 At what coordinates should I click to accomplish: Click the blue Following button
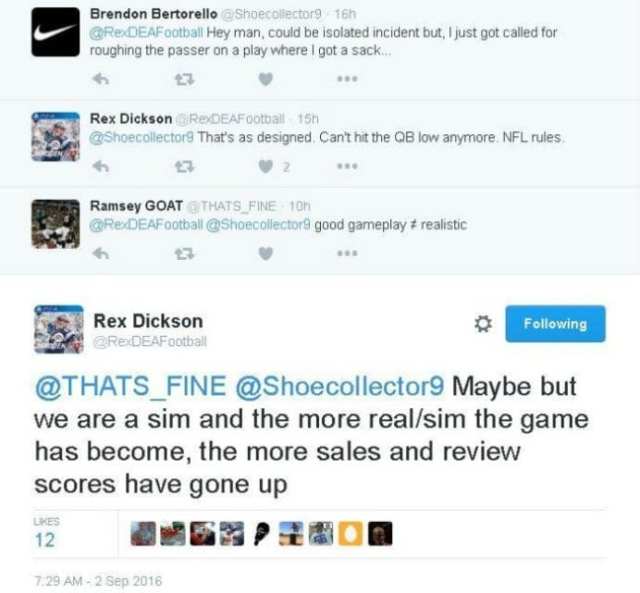coord(555,324)
